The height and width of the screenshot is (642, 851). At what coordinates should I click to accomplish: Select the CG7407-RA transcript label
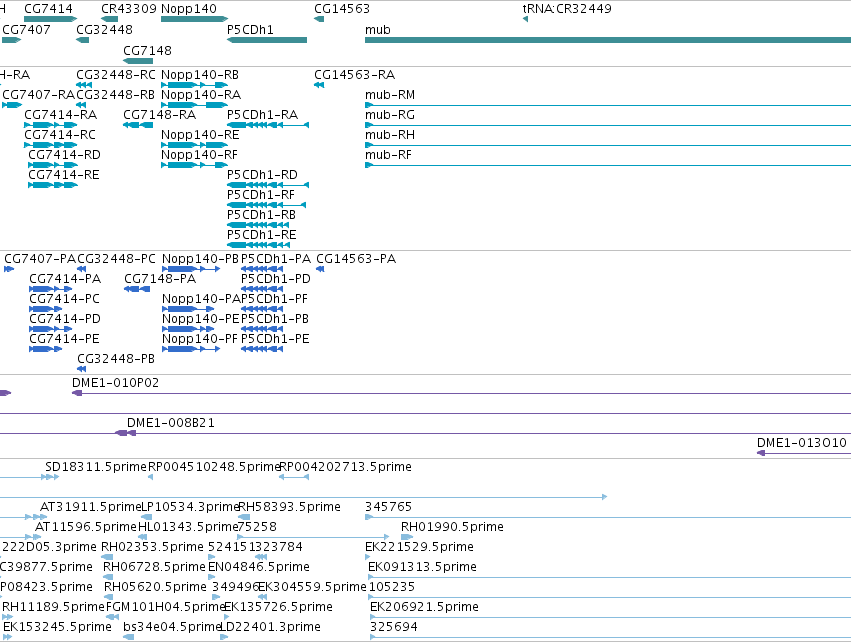[39, 95]
